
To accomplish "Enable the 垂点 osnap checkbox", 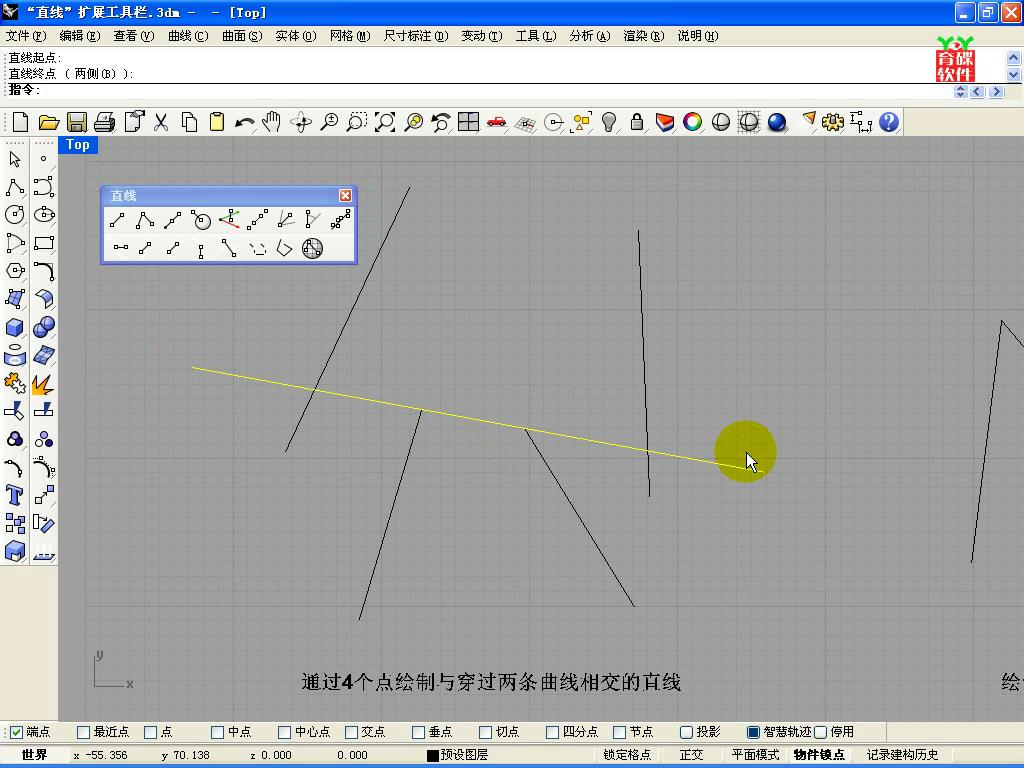I will coord(418,732).
